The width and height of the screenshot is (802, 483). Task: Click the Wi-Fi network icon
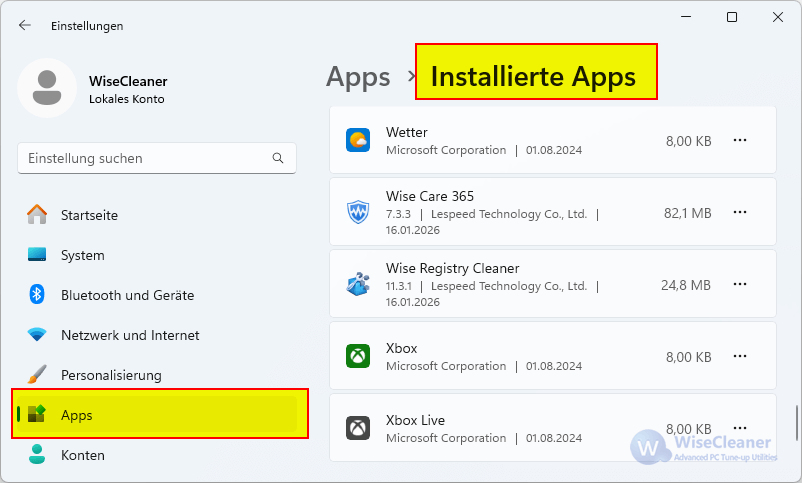coord(37,335)
